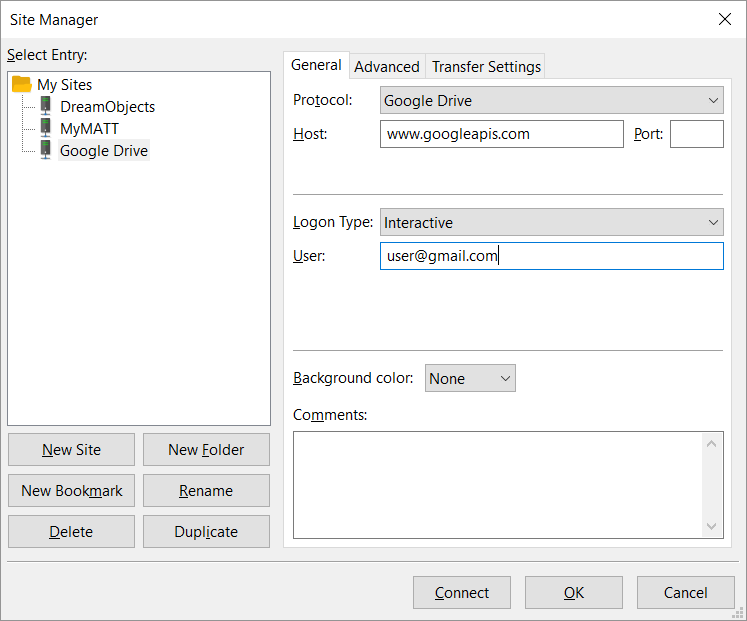Open the Protocol dropdown
The width and height of the screenshot is (747, 621).
[551, 100]
